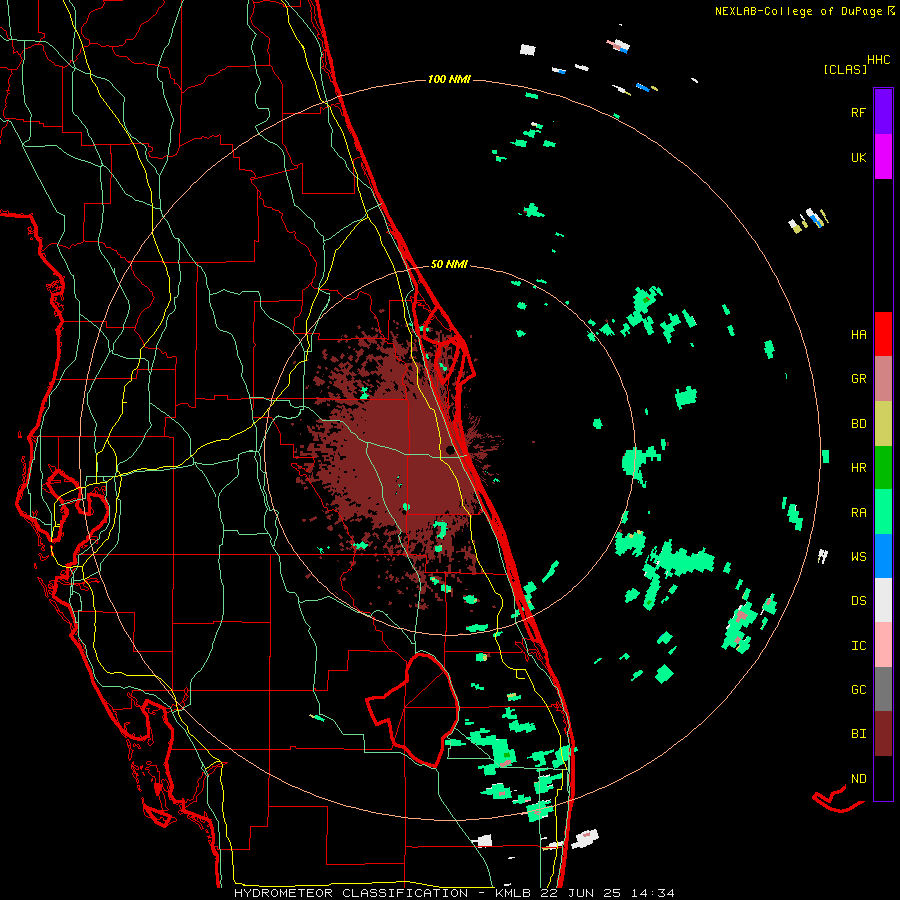Click the 100 NMI range ring label
This screenshot has height=900, width=900.
[x=449, y=79]
